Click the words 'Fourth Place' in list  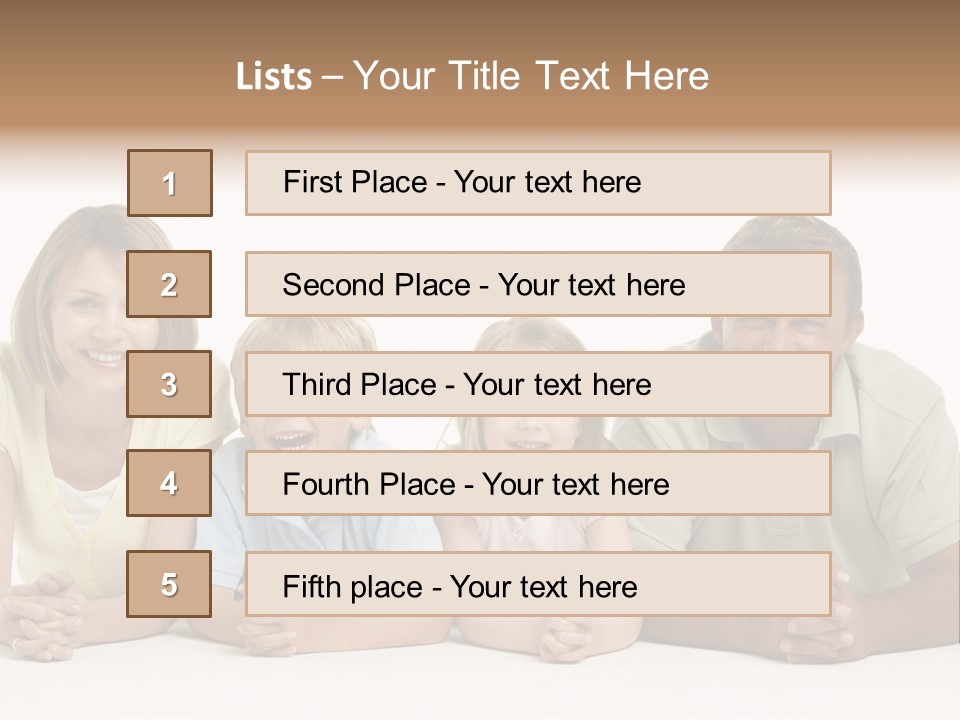(369, 484)
